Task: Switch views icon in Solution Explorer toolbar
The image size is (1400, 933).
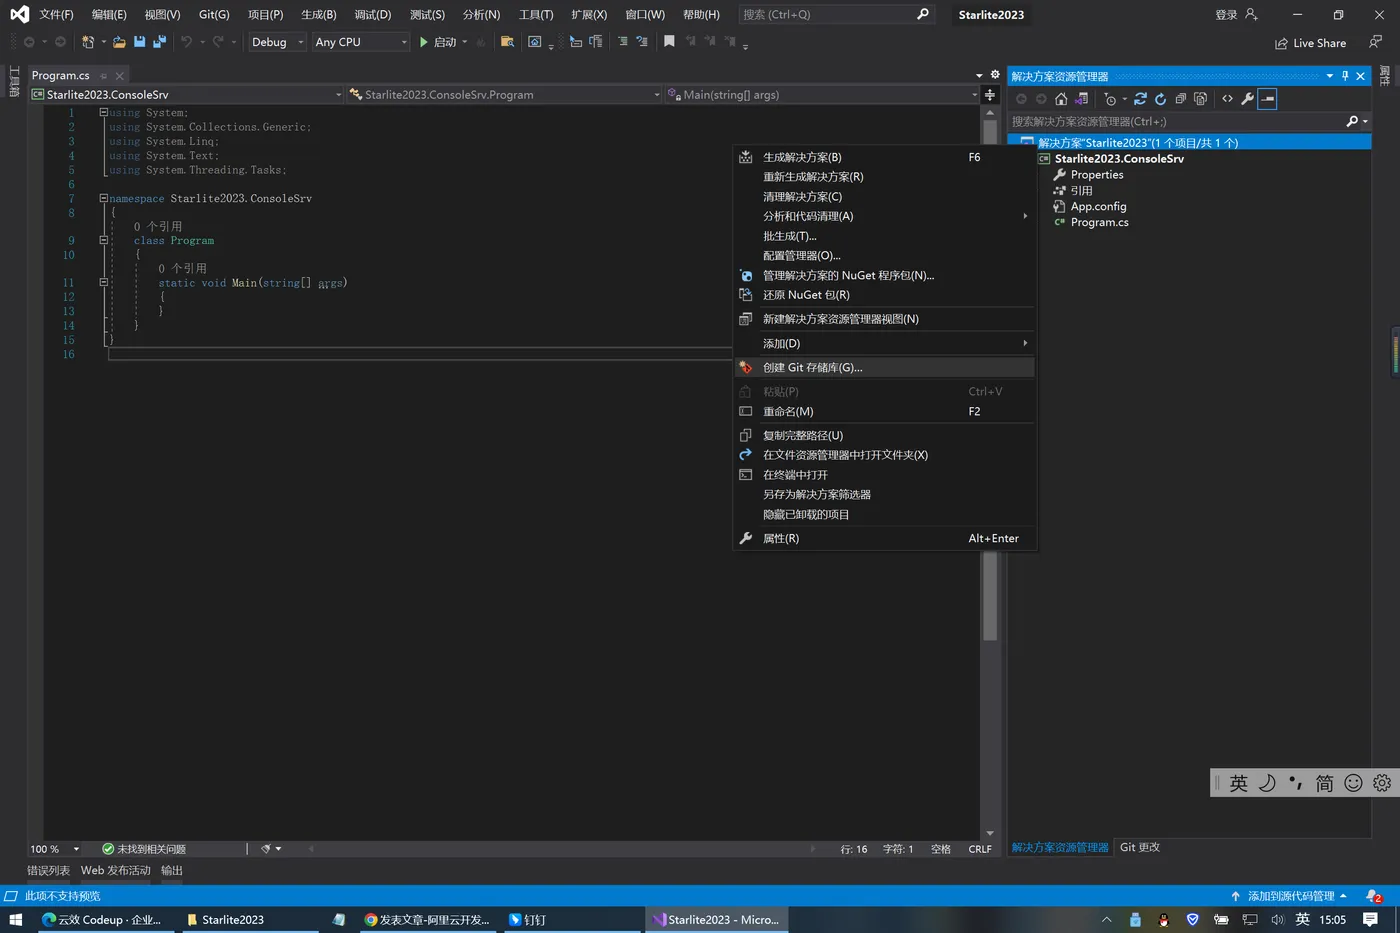Action: point(1081,99)
